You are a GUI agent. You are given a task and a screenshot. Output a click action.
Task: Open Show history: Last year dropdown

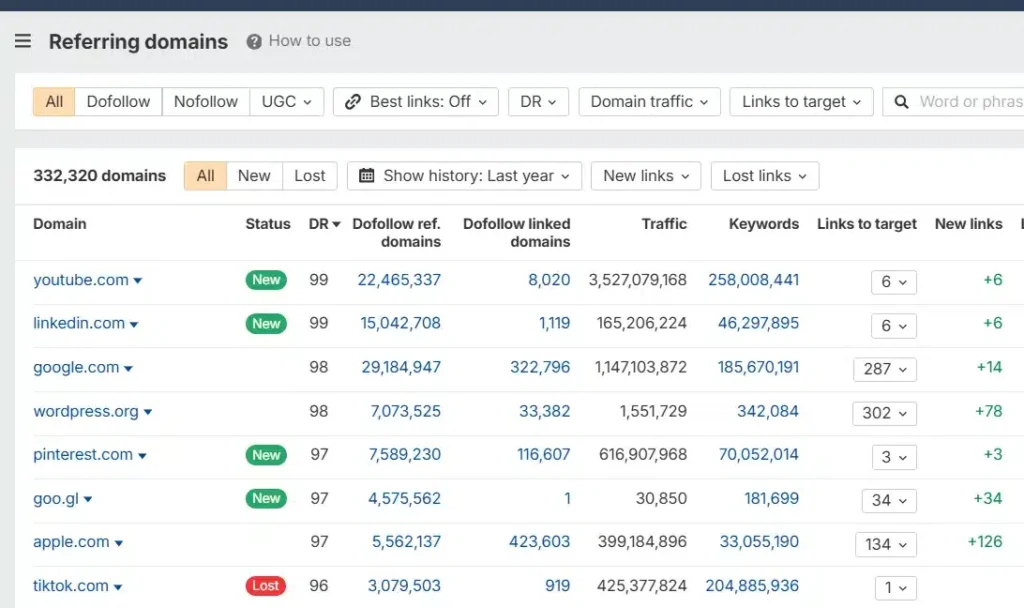[x=464, y=176]
